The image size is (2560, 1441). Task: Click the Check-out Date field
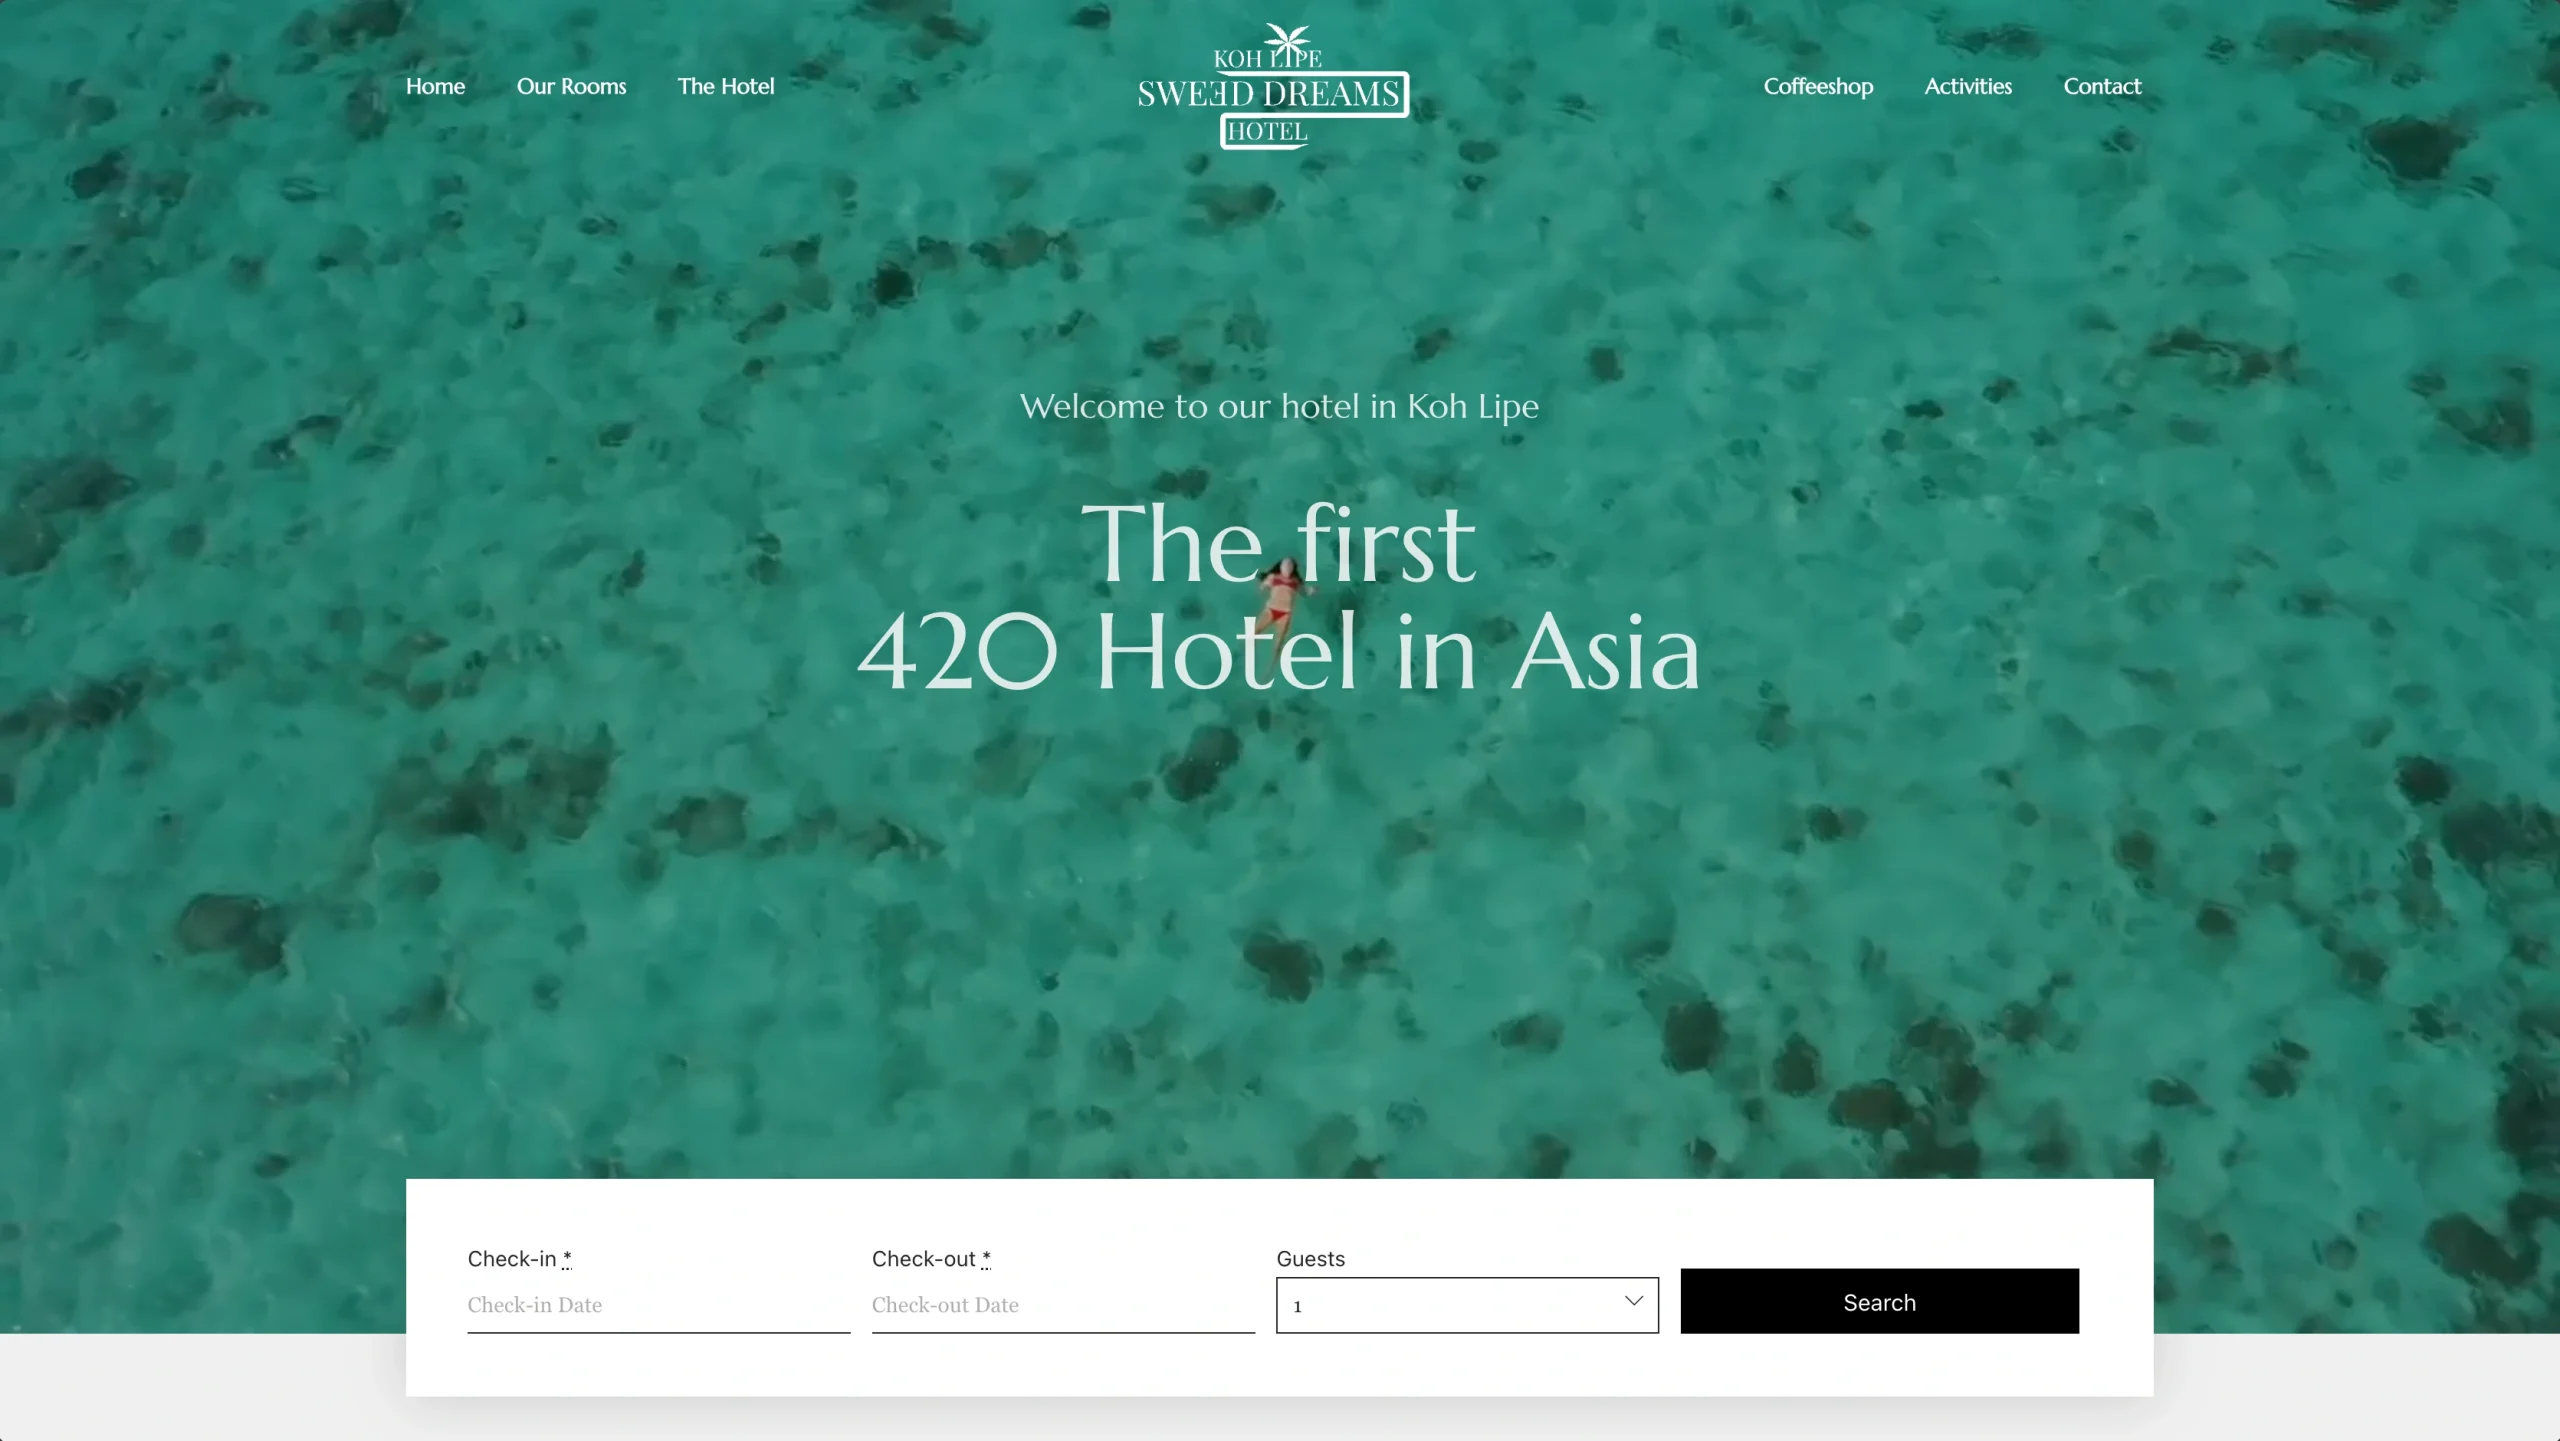pos(1063,1305)
